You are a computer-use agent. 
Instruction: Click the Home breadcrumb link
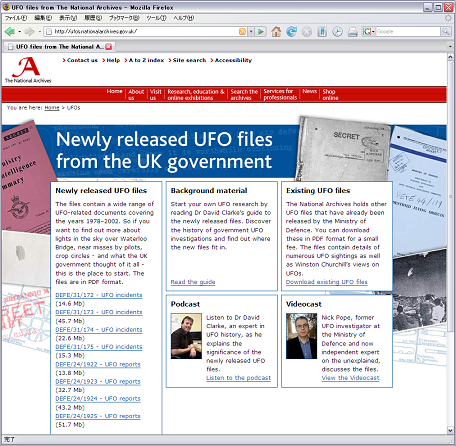coord(52,108)
